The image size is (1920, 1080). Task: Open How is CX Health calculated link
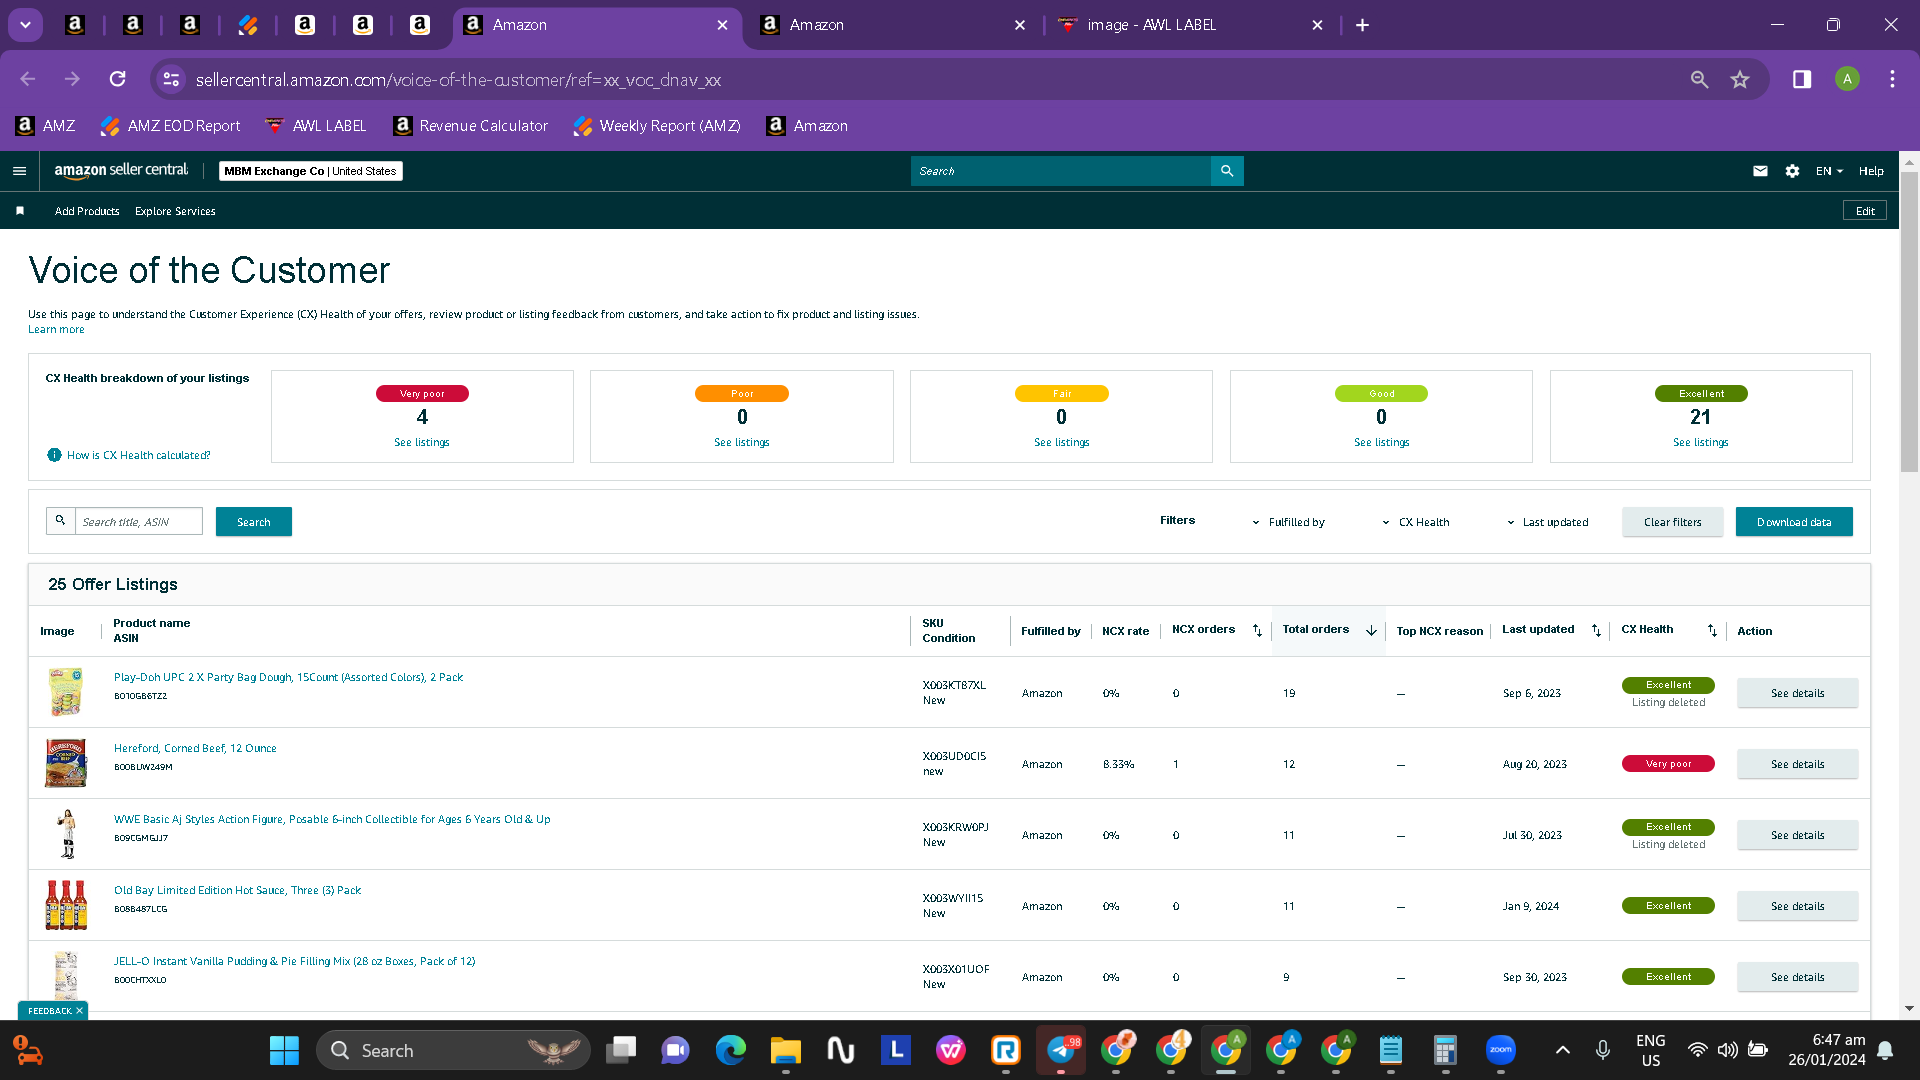coord(139,455)
